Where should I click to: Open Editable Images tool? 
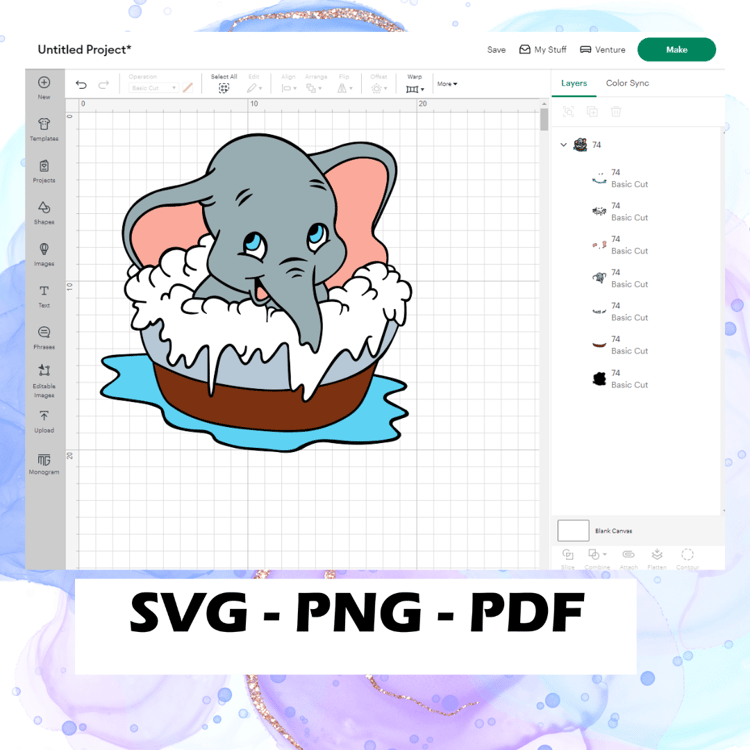coord(44,381)
